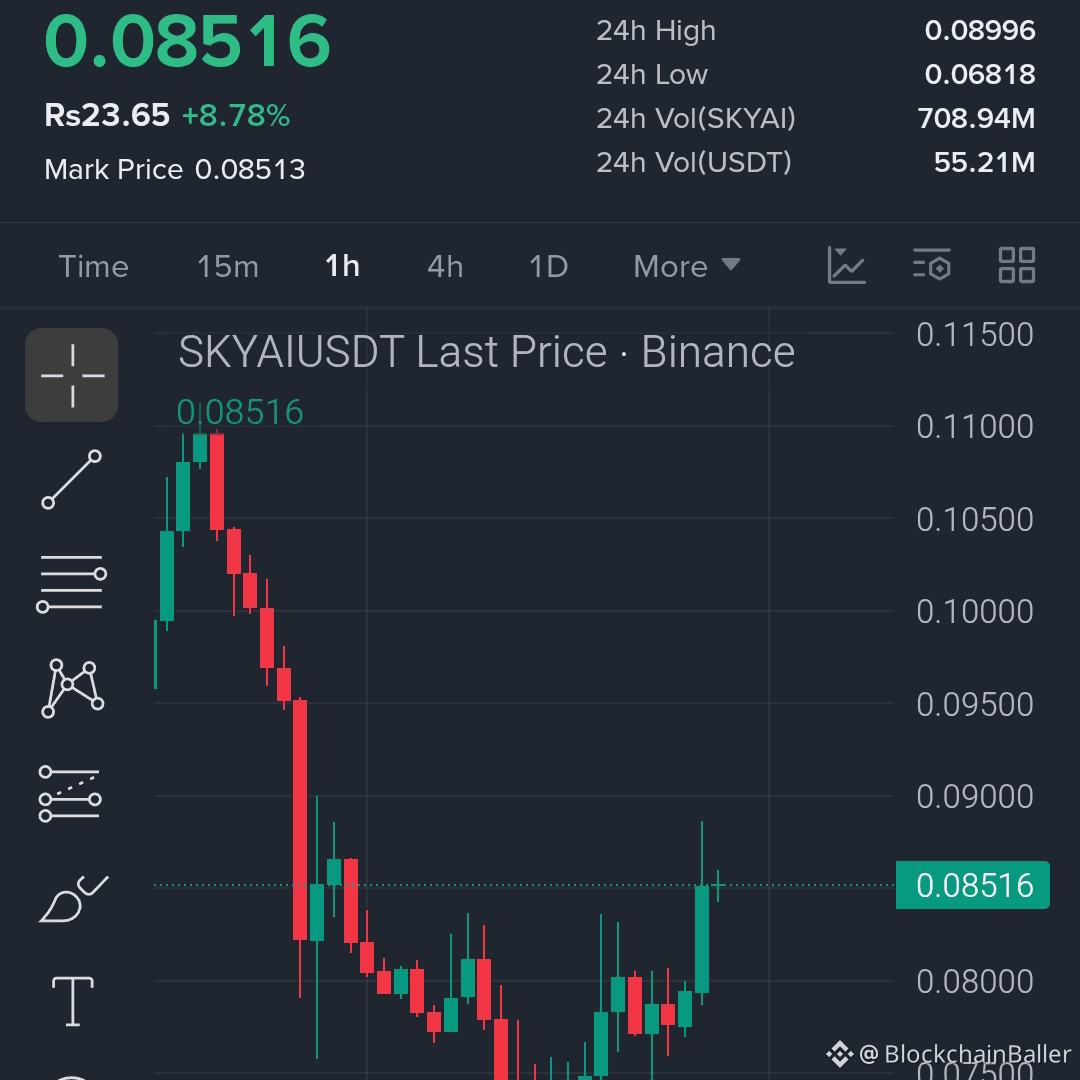Click the 0.09000 price axis label
This screenshot has width=1080, height=1080.
(975, 797)
